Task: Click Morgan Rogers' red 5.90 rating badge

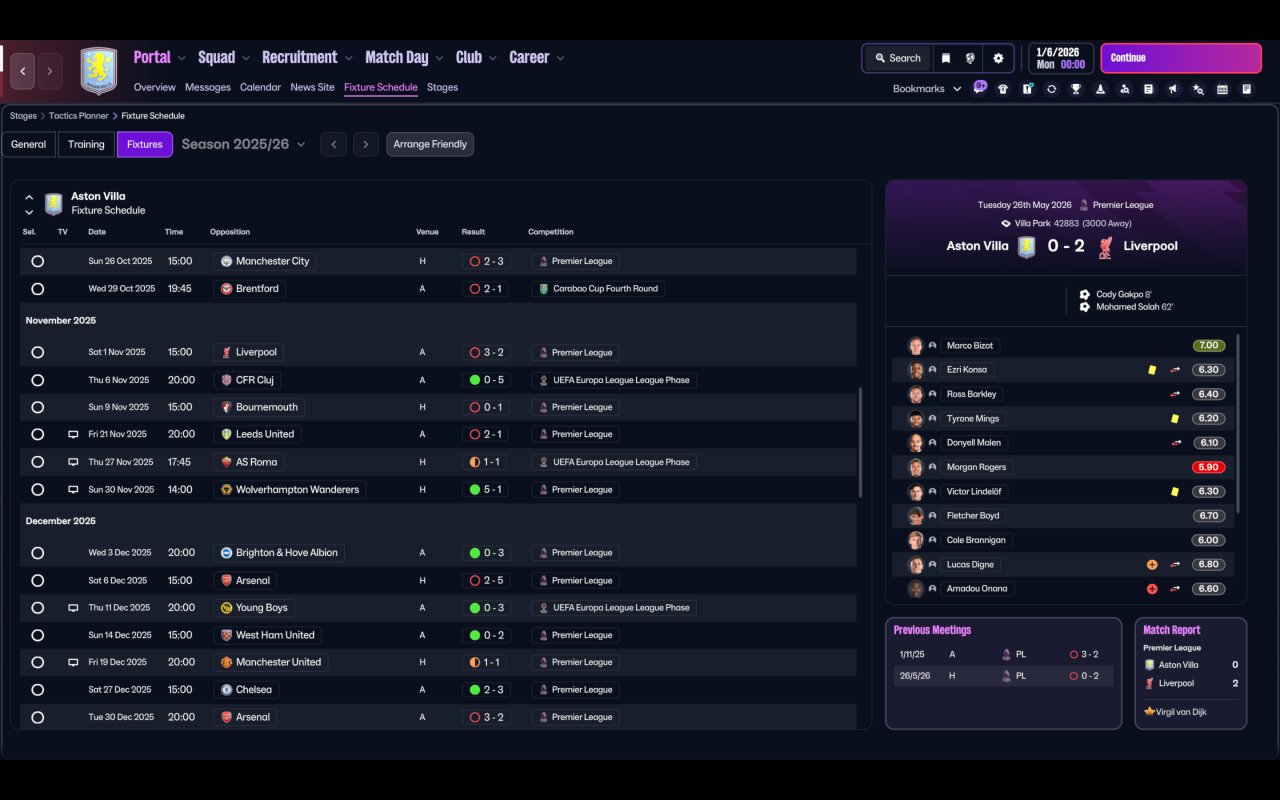Action: click(x=1209, y=467)
